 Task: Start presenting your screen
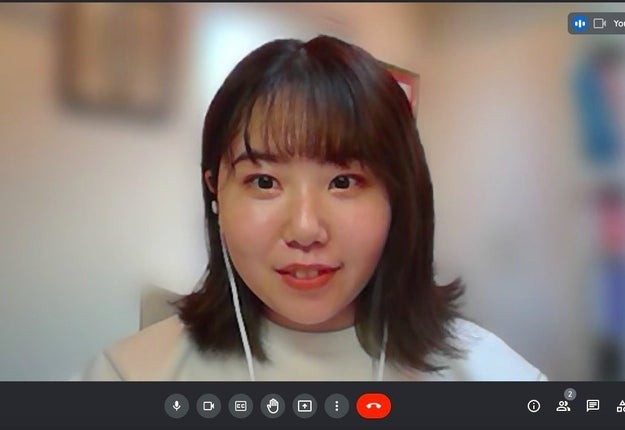click(305, 406)
